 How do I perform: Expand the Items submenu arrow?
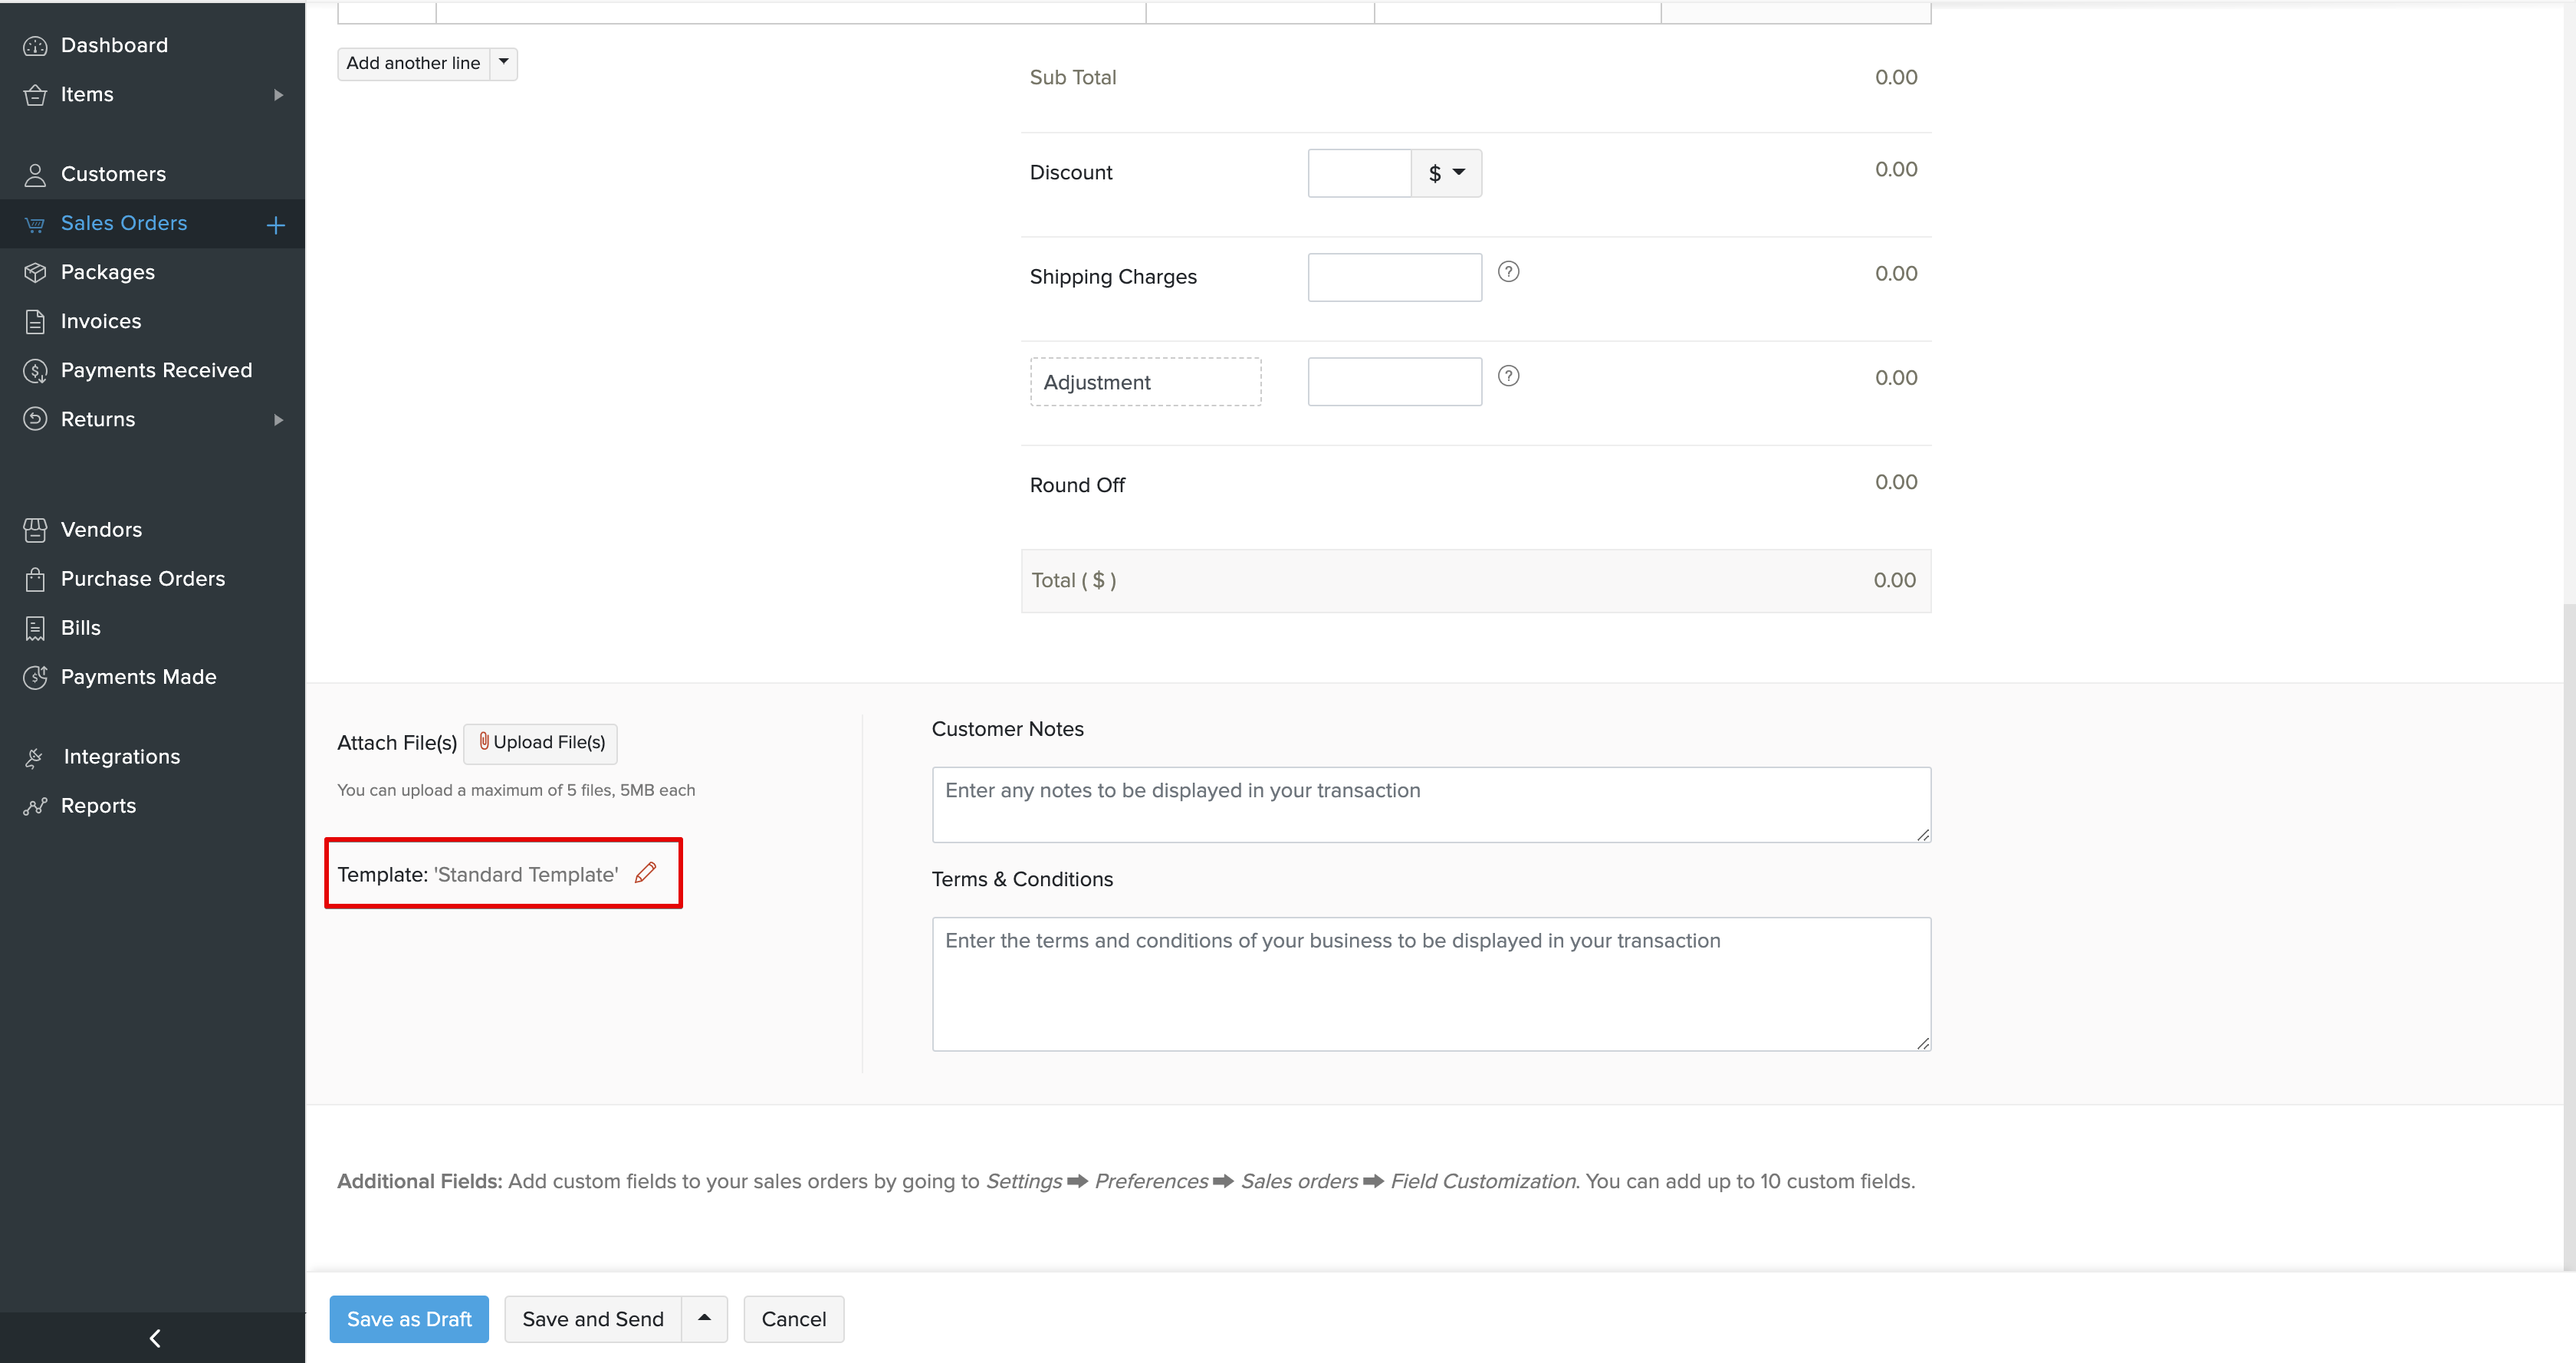point(278,95)
